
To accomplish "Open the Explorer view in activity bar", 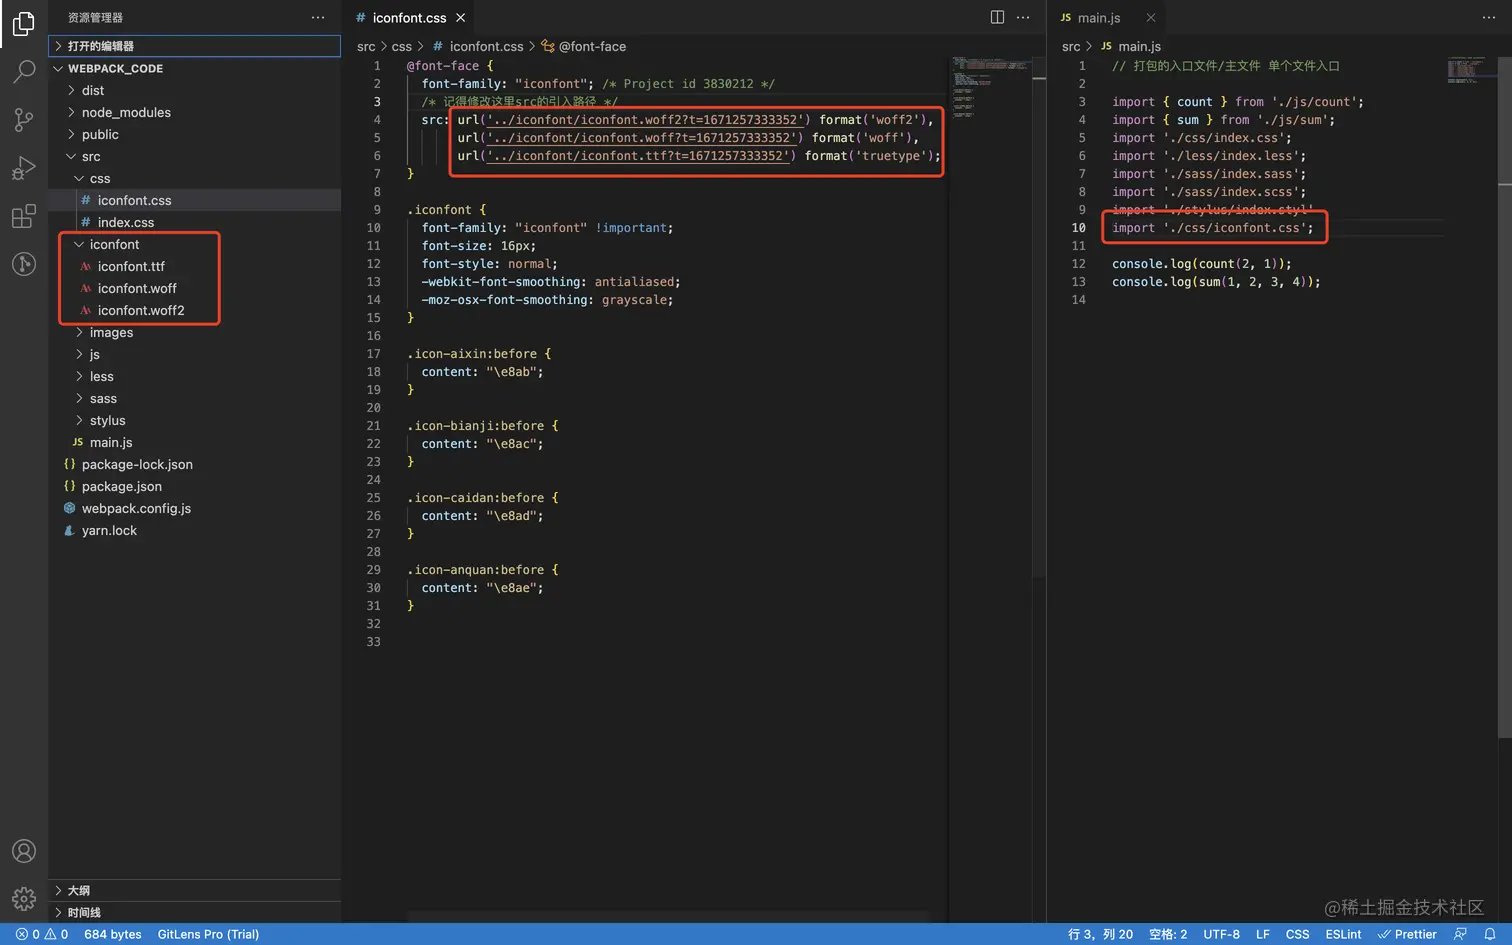I will 24,23.
